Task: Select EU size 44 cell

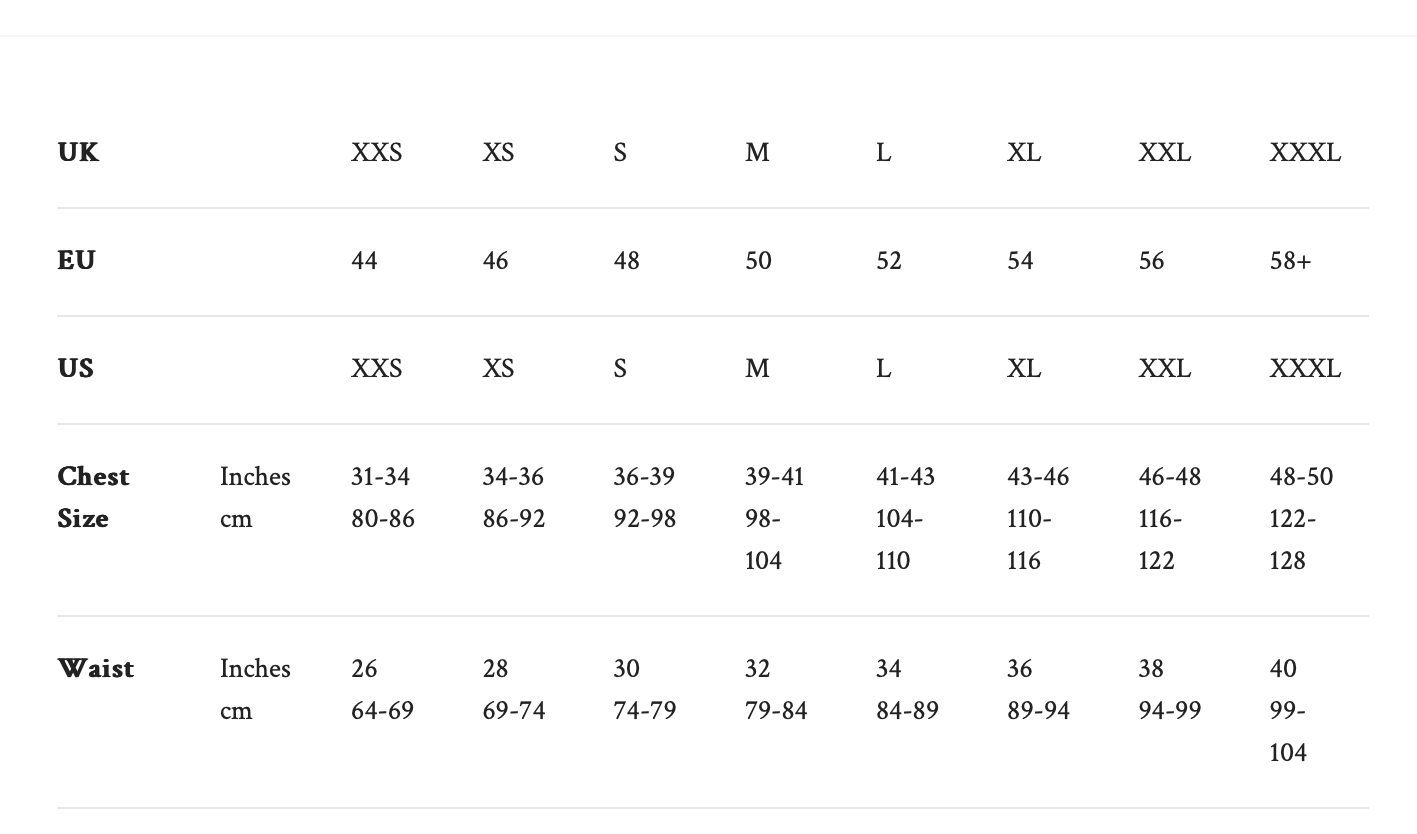Action: point(365,261)
